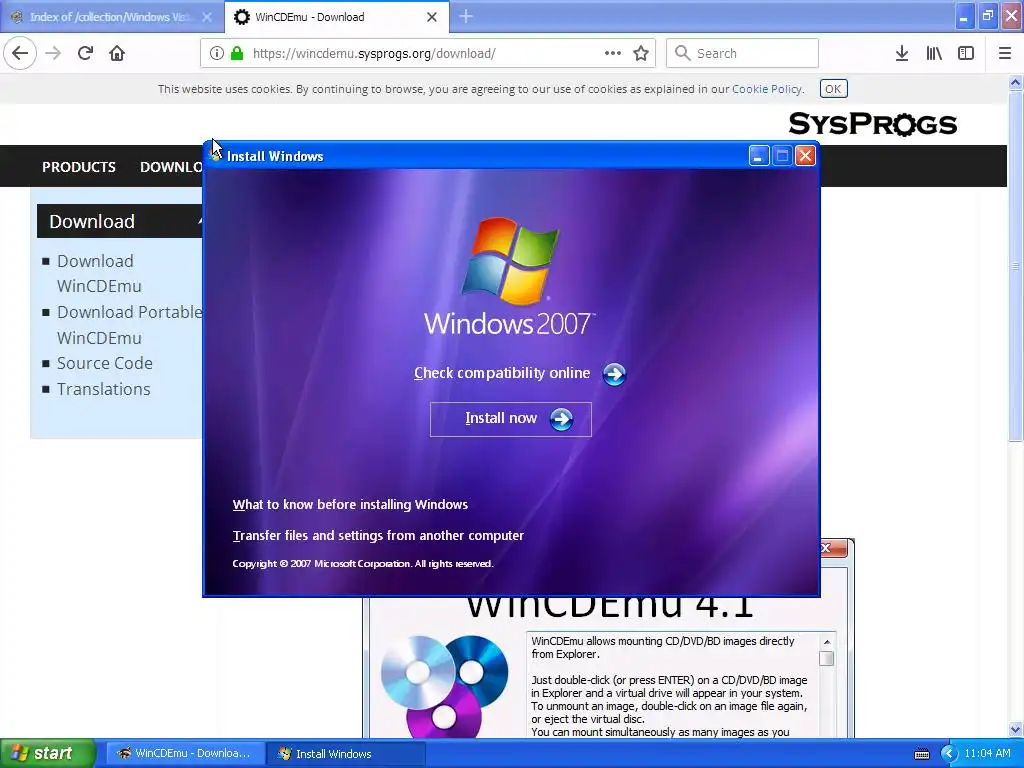Screen dimensions: 1024x768
Task: Open the Downloads arrow in toolbar
Action: click(902, 53)
